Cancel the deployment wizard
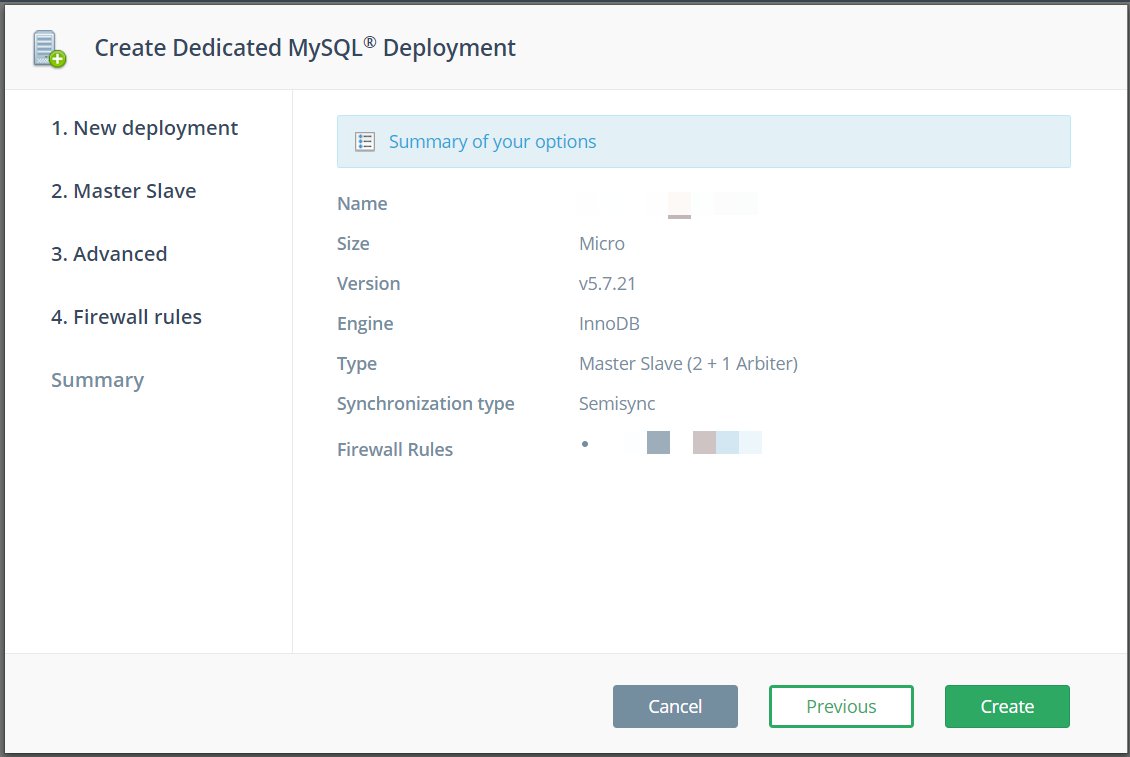 [x=675, y=707]
